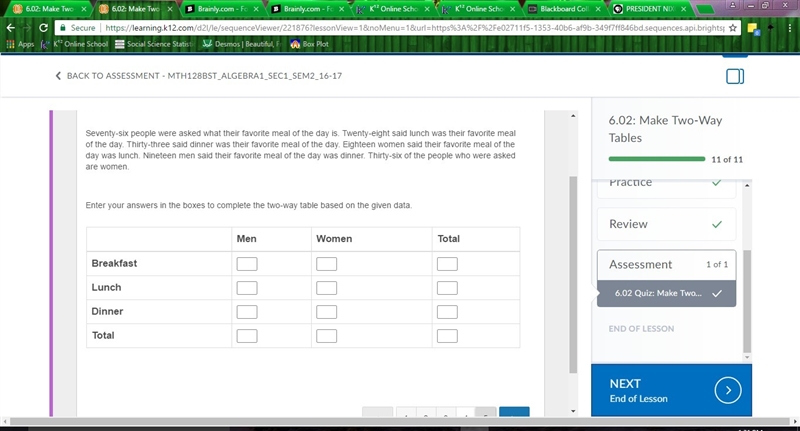Switch to PRESIDENT NIXON tab
The height and width of the screenshot is (431, 800).
(x=650, y=9)
